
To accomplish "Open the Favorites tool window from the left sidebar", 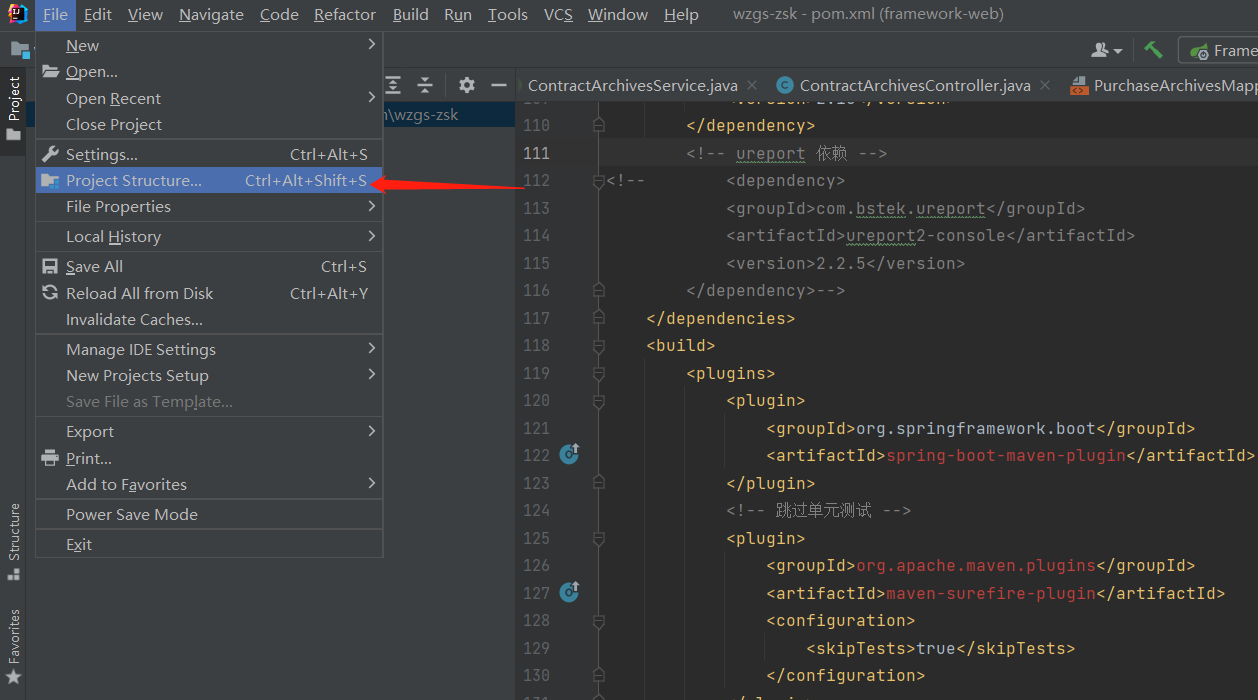I will 14,638.
